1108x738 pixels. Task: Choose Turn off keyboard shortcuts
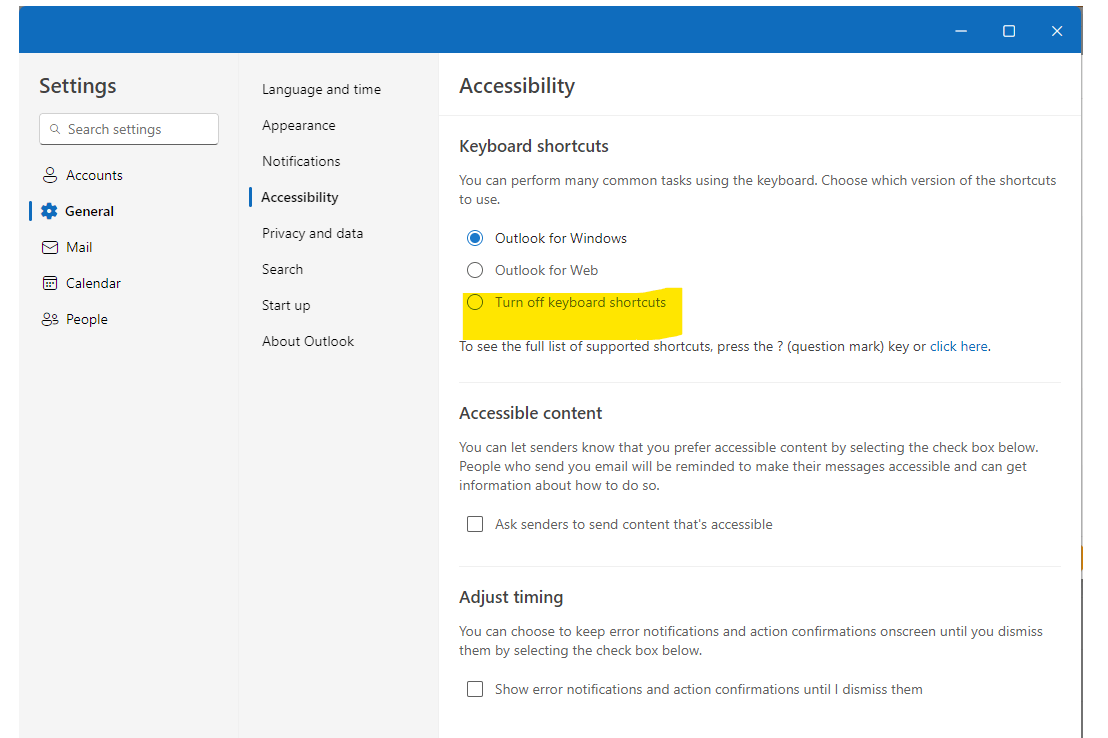tap(475, 303)
